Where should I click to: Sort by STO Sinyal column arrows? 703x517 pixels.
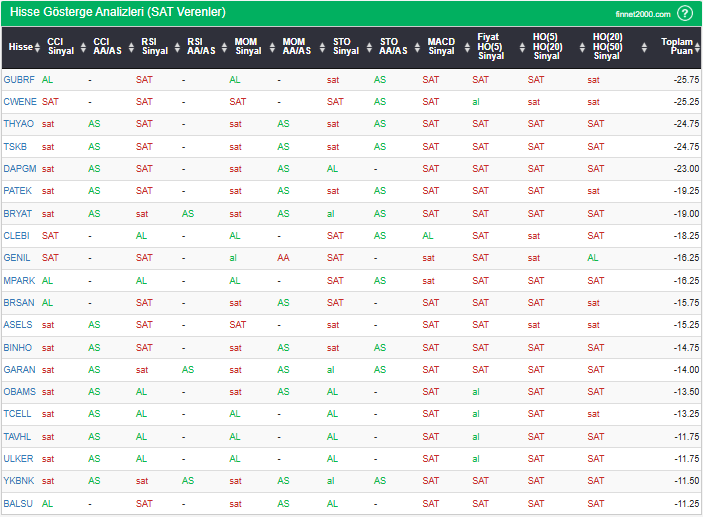368,47
